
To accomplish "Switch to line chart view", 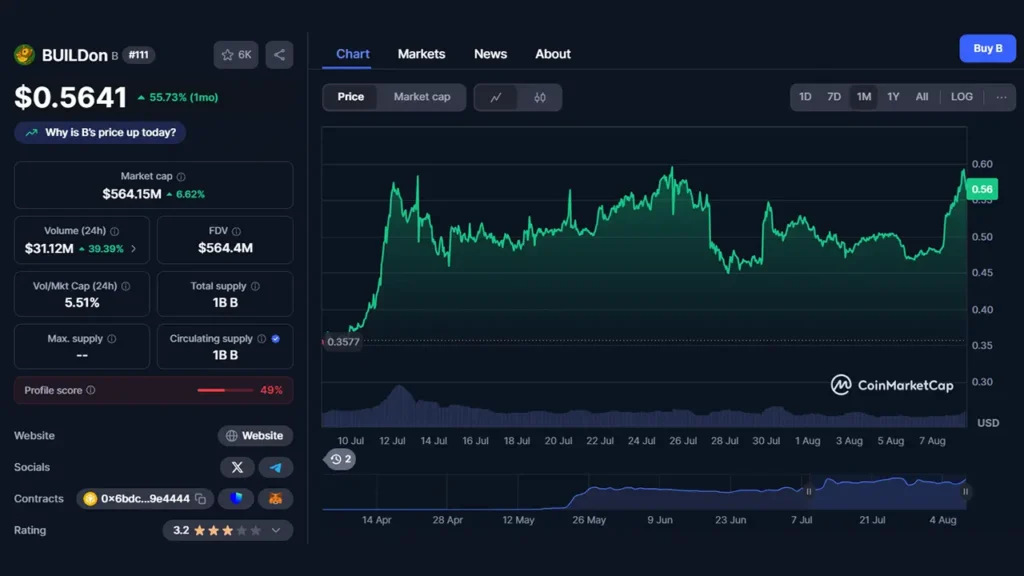I will 496,97.
